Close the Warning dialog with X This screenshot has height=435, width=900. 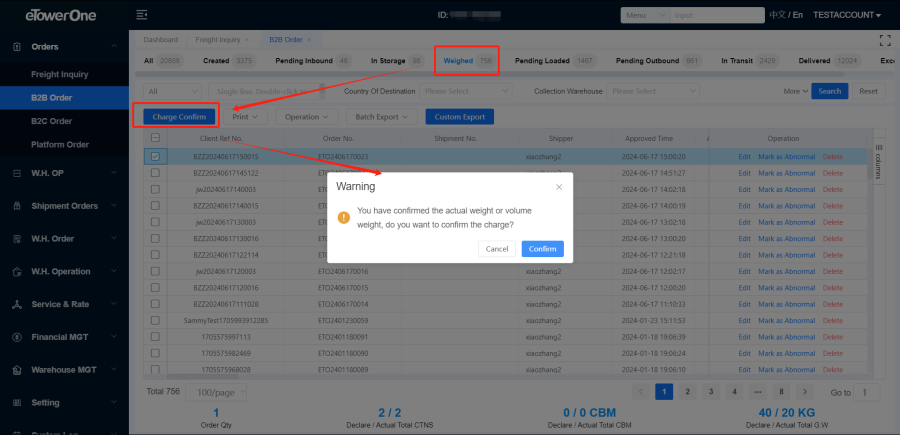(x=559, y=186)
